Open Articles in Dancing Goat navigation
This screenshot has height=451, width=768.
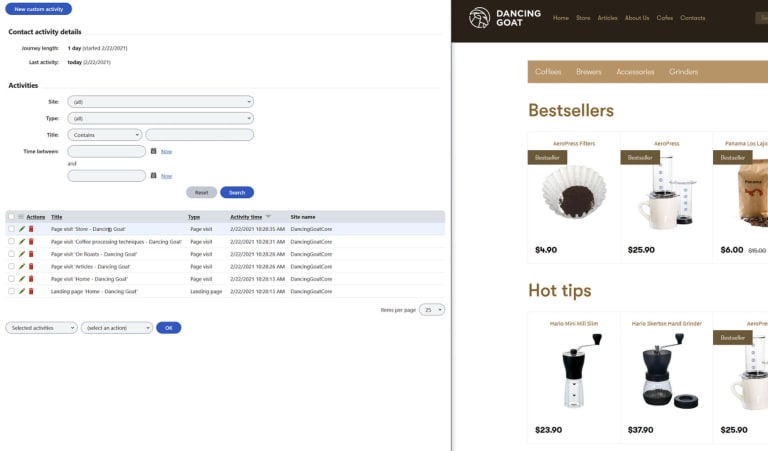[x=607, y=18]
